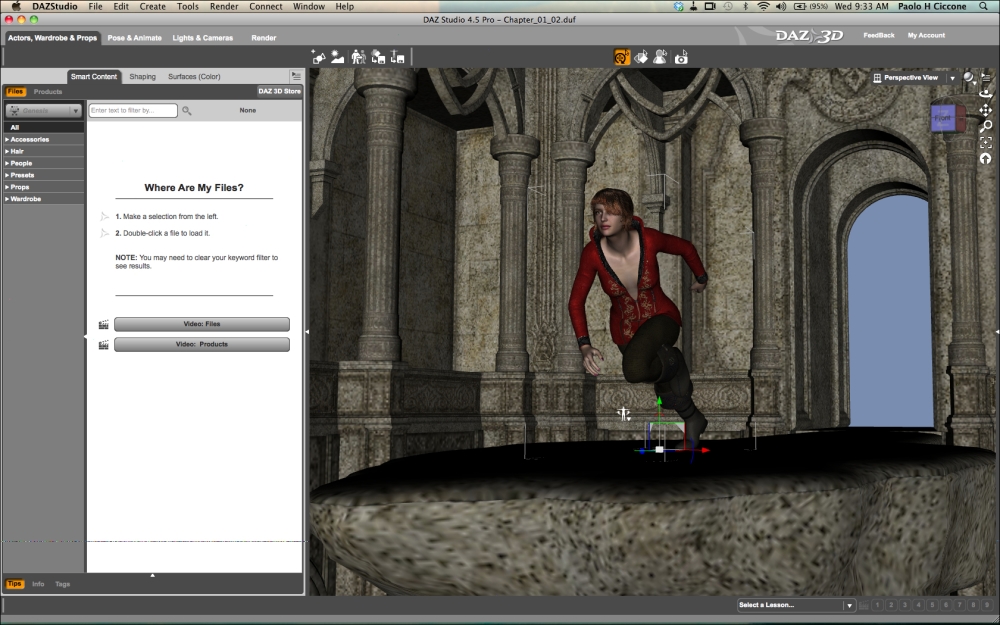Image resolution: width=1000 pixels, height=625 pixels.
Task: Open the Create menu
Action: pos(152,6)
